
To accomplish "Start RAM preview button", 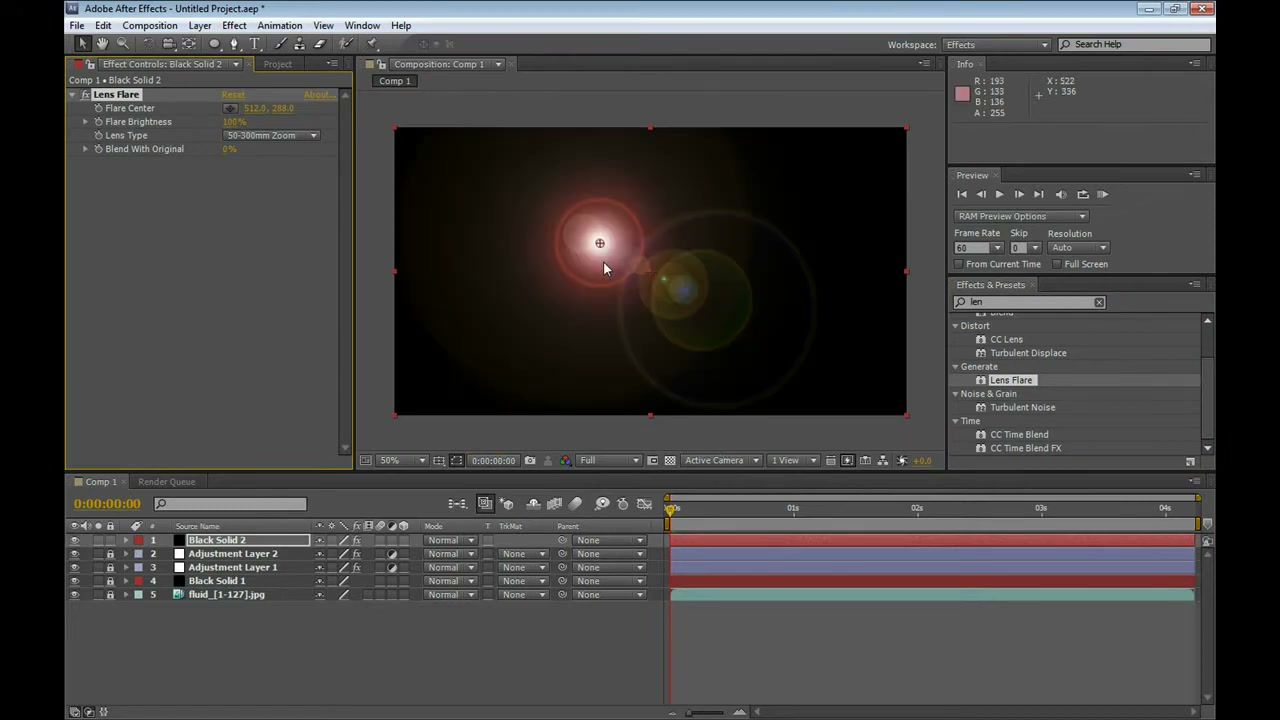I will (1102, 195).
